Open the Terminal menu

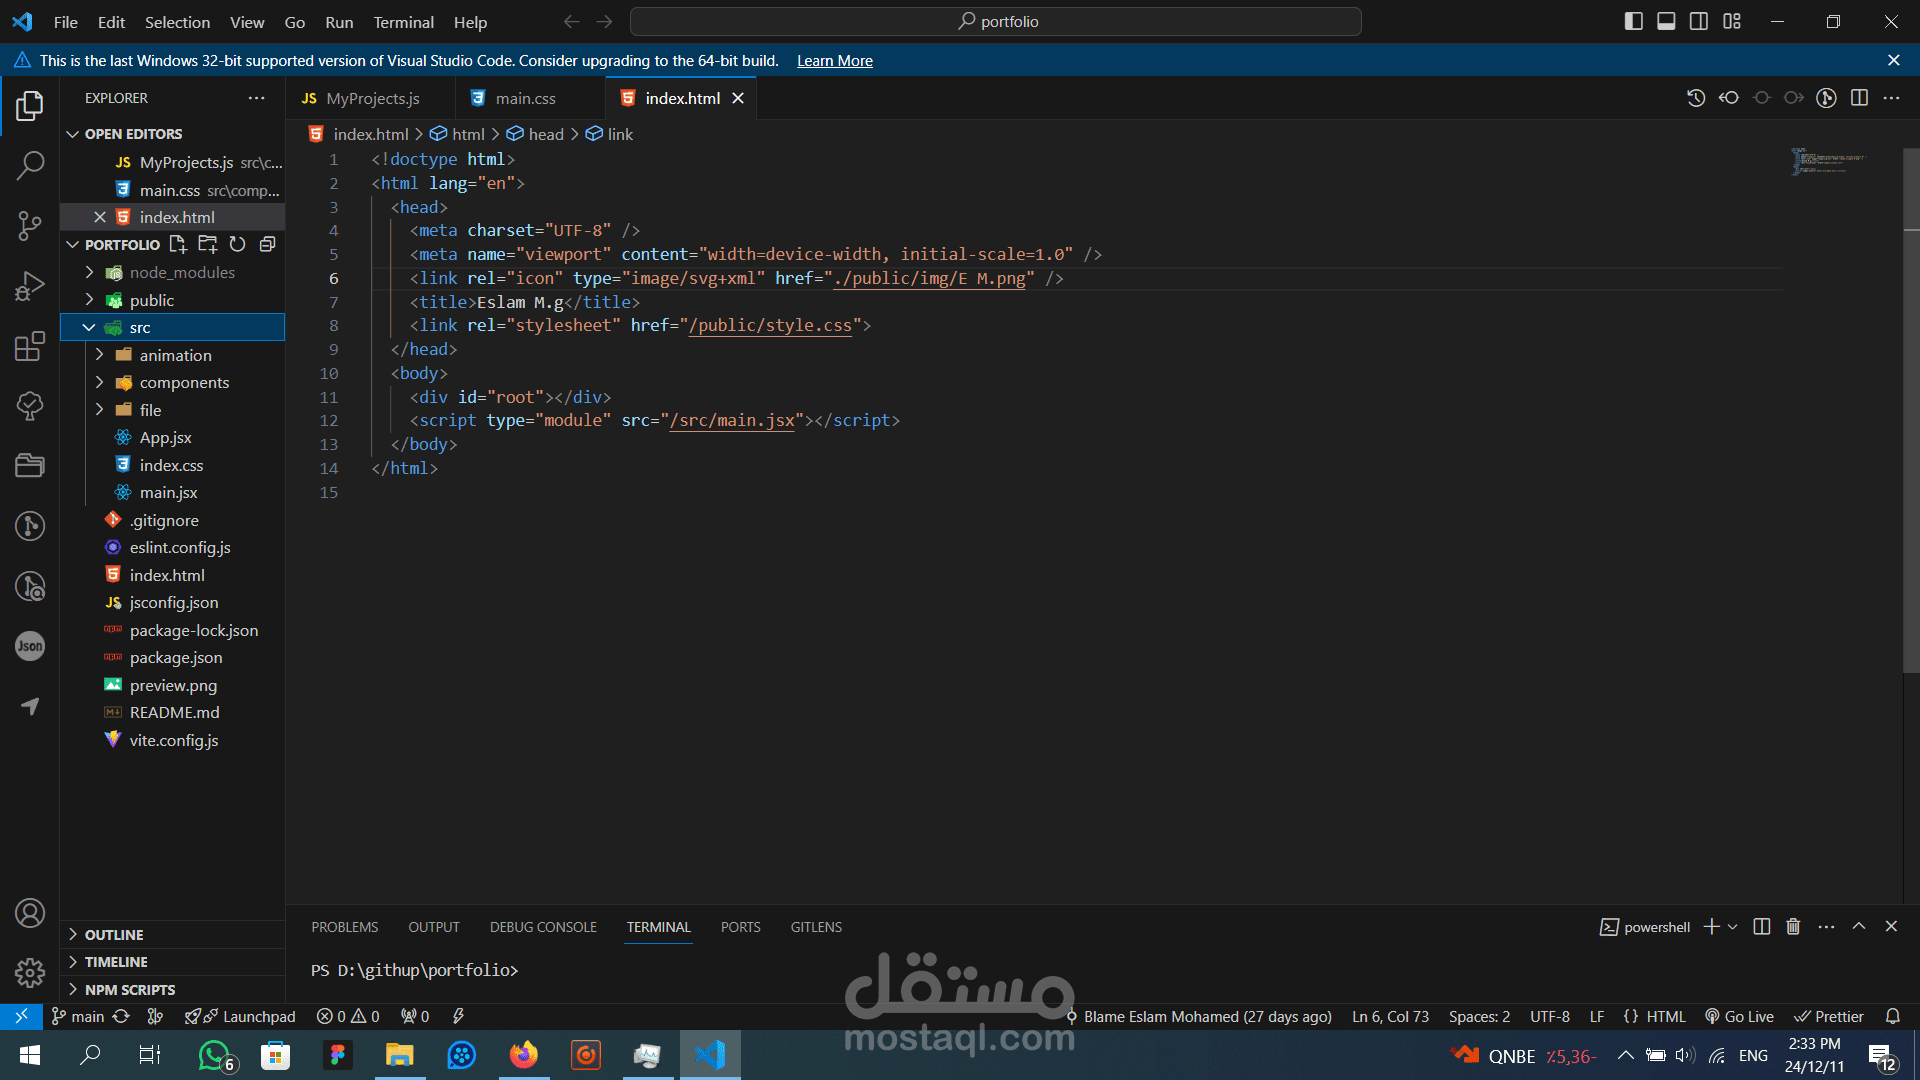click(403, 22)
